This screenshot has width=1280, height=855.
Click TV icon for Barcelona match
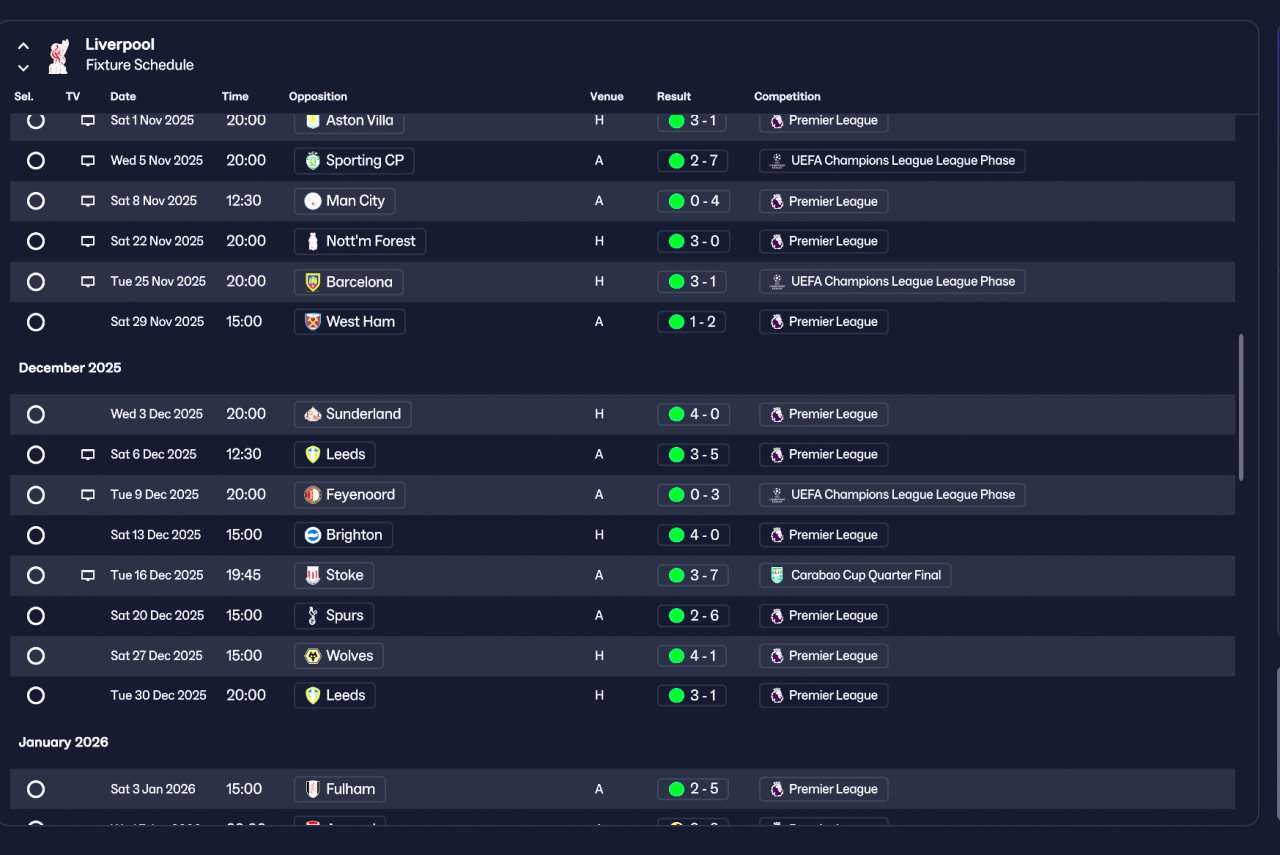click(88, 282)
